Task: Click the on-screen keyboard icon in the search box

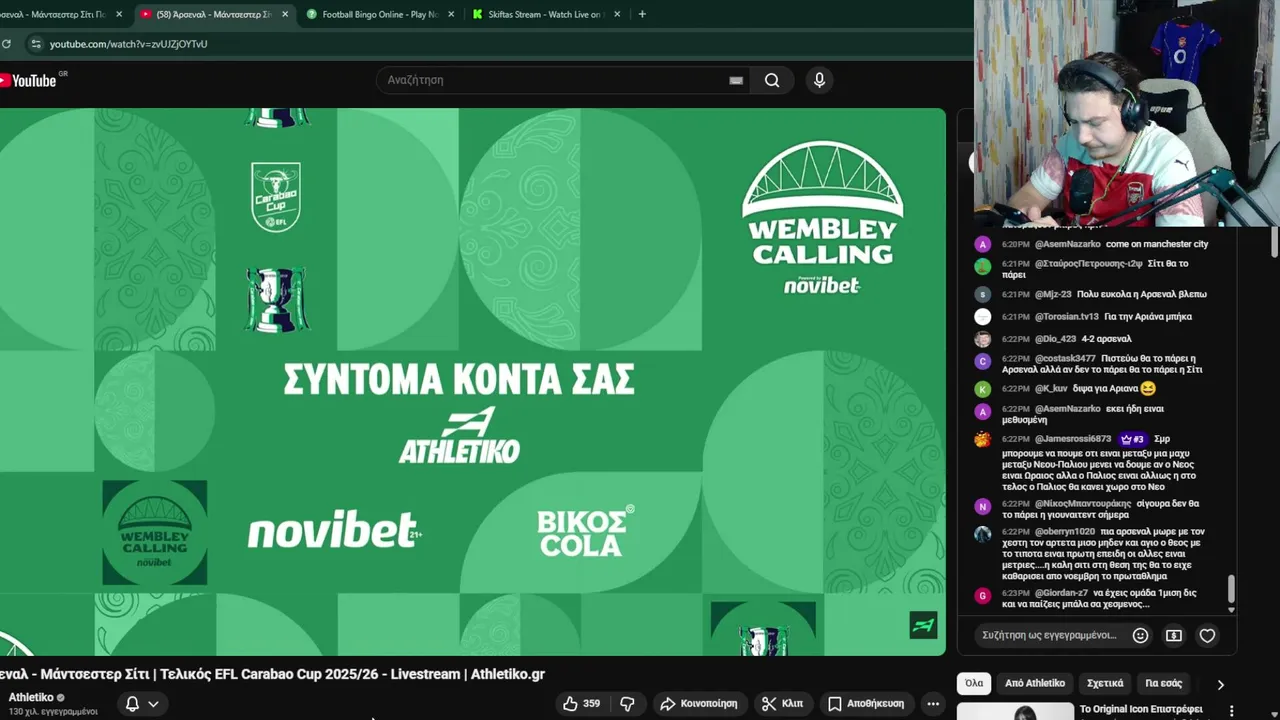Action: click(736, 80)
